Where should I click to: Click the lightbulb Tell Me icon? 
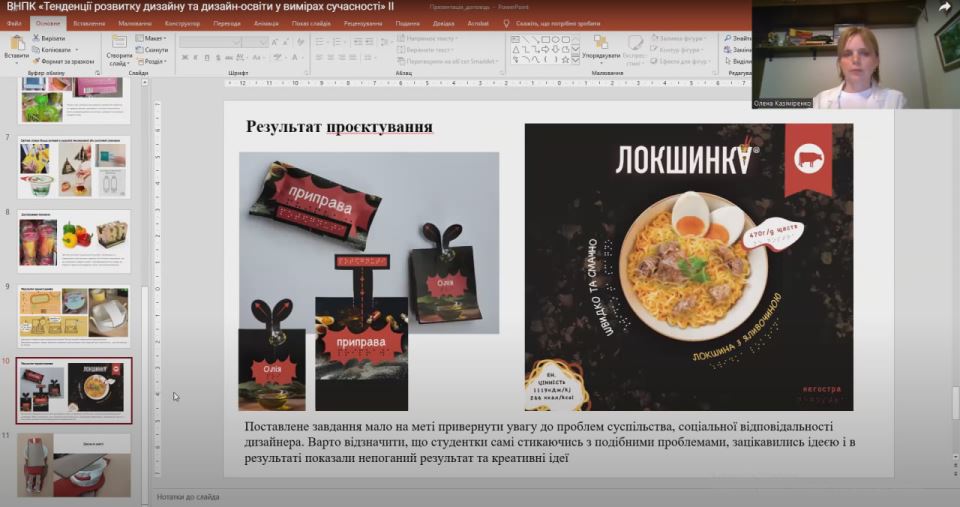point(506,23)
